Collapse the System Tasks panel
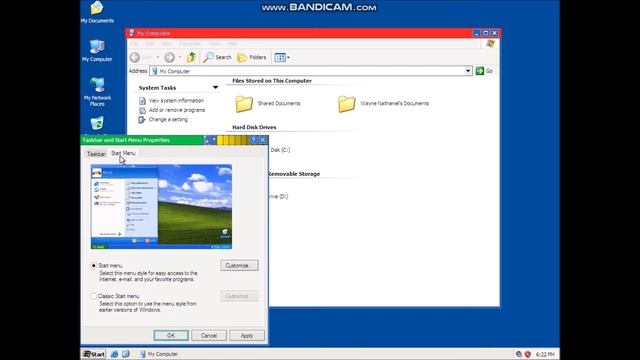This screenshot has height=360, width=640. 215,88
